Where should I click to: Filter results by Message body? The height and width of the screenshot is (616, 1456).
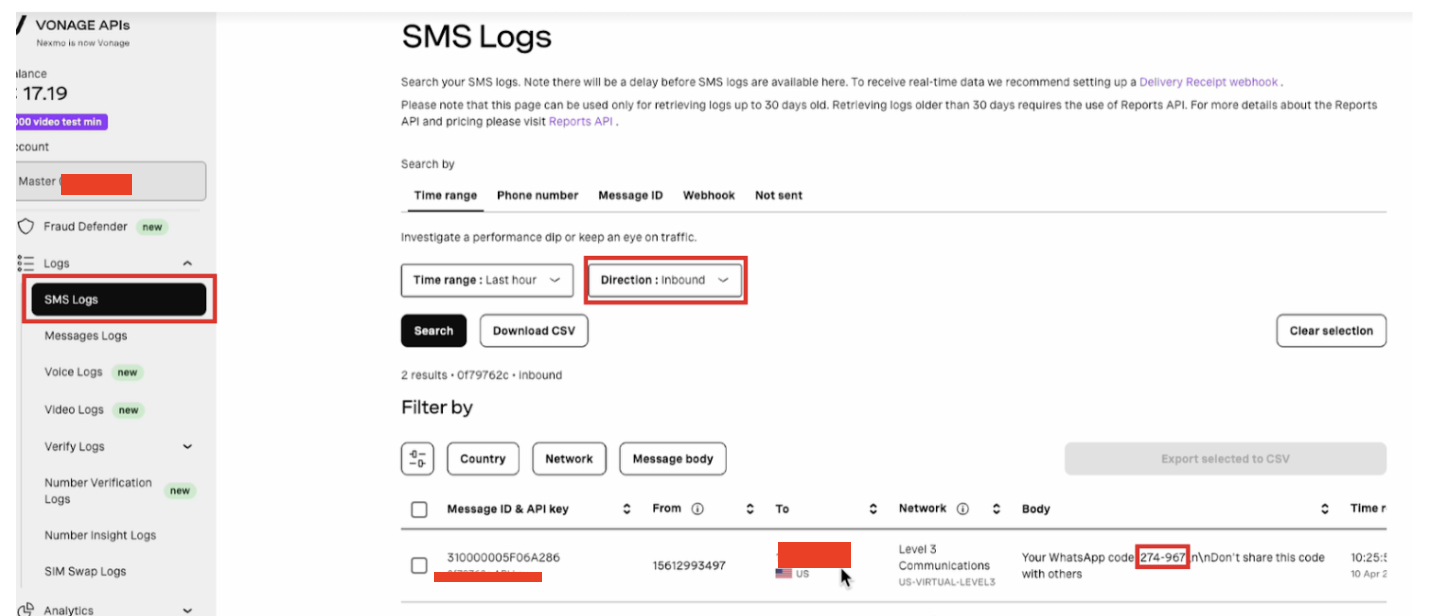tap(673, 459)
